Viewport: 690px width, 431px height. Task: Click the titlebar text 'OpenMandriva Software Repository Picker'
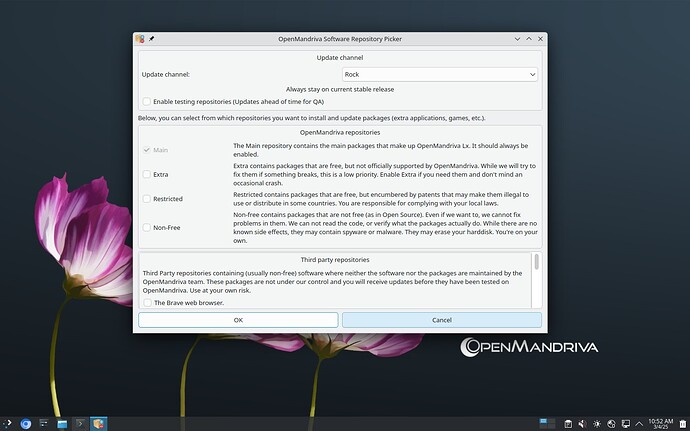(x=340, y=39)
